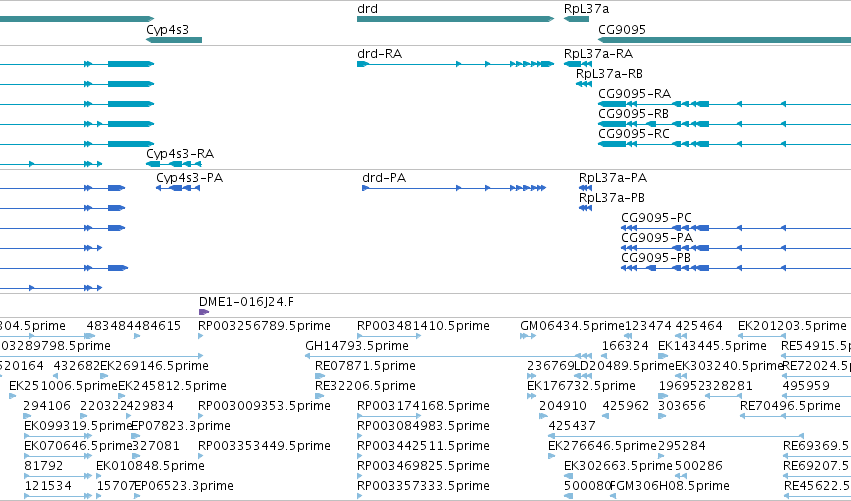Select the RP003174168.5prime EST label
The image size is (851, 501).
423,407
